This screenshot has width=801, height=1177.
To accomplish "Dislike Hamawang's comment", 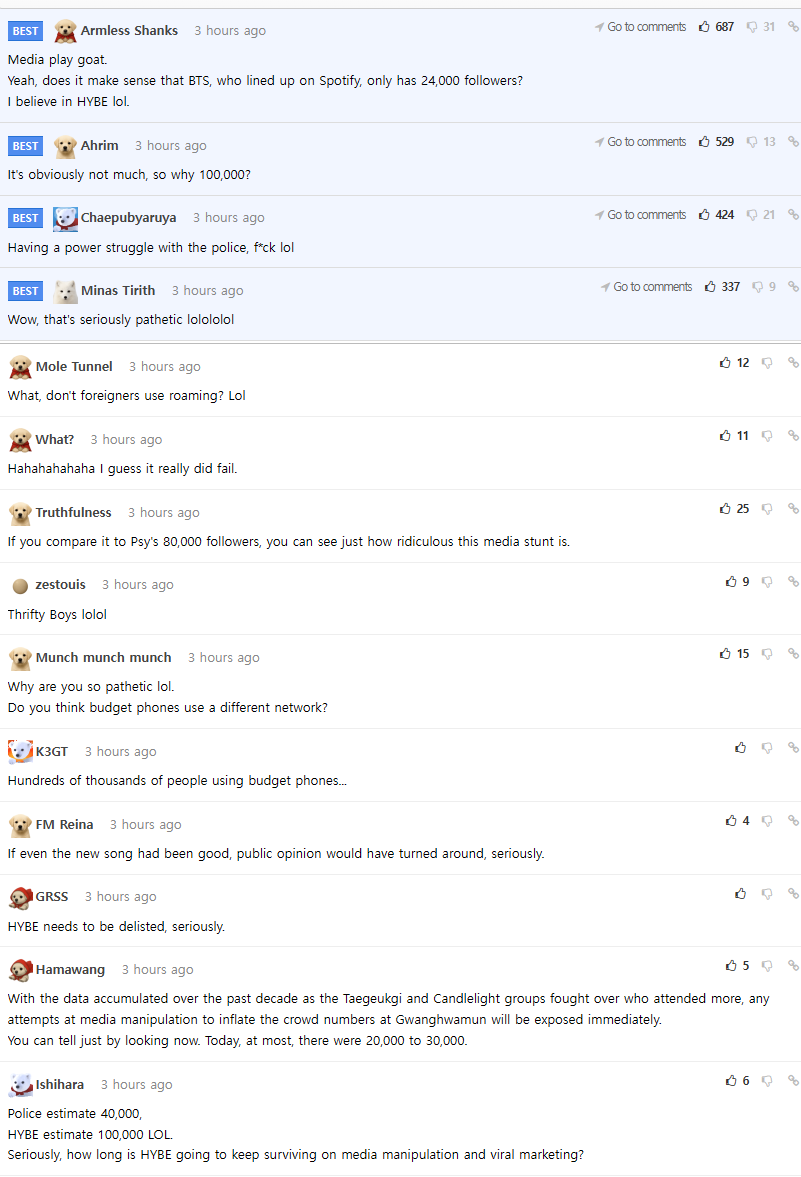I will [x=766, y=966].
